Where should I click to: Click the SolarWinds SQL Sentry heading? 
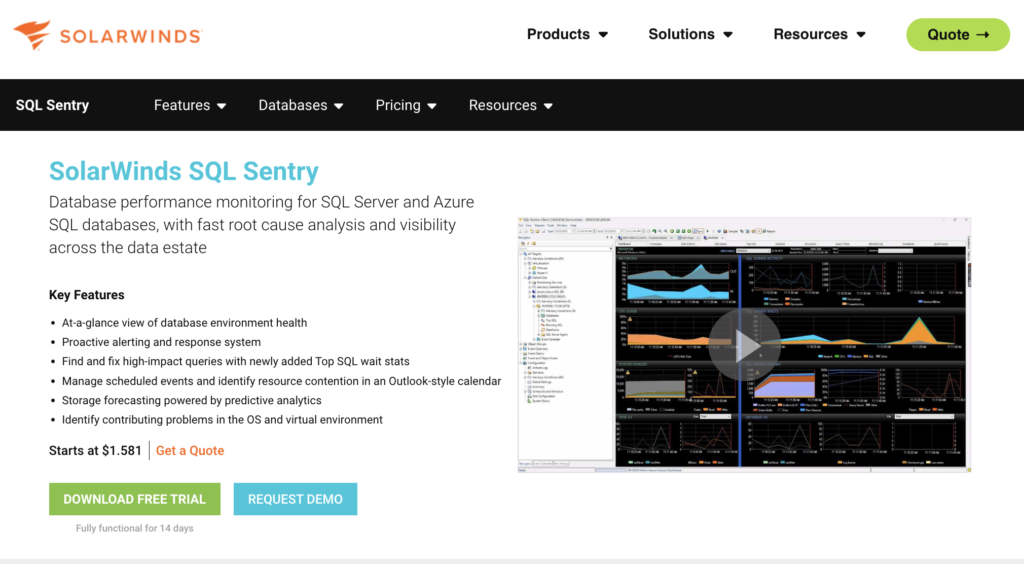pyautogui.click(x=184, y=171)
